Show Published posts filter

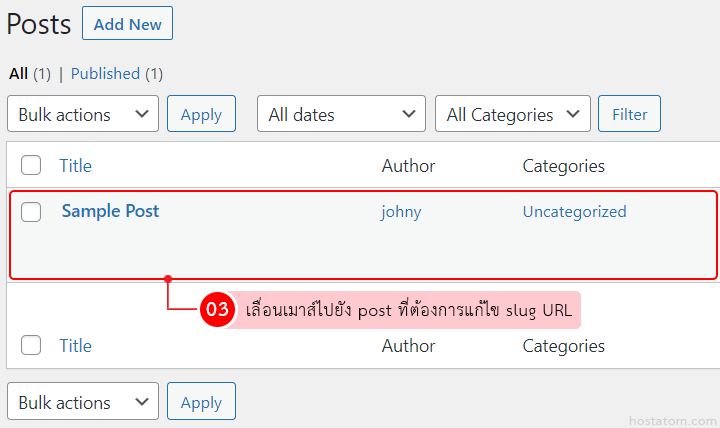pyautogui.click(x=105, y=73)
